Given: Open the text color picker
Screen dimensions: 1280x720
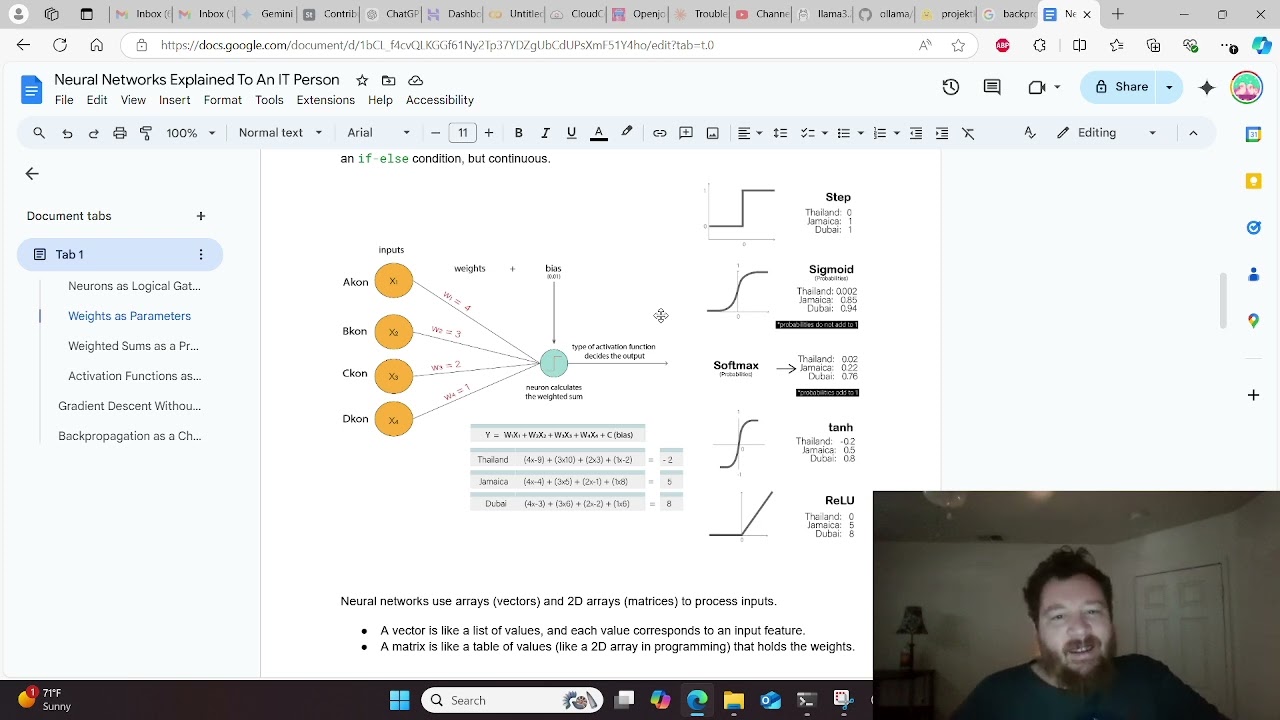Looking at the screenshot, I should (599, 133).
